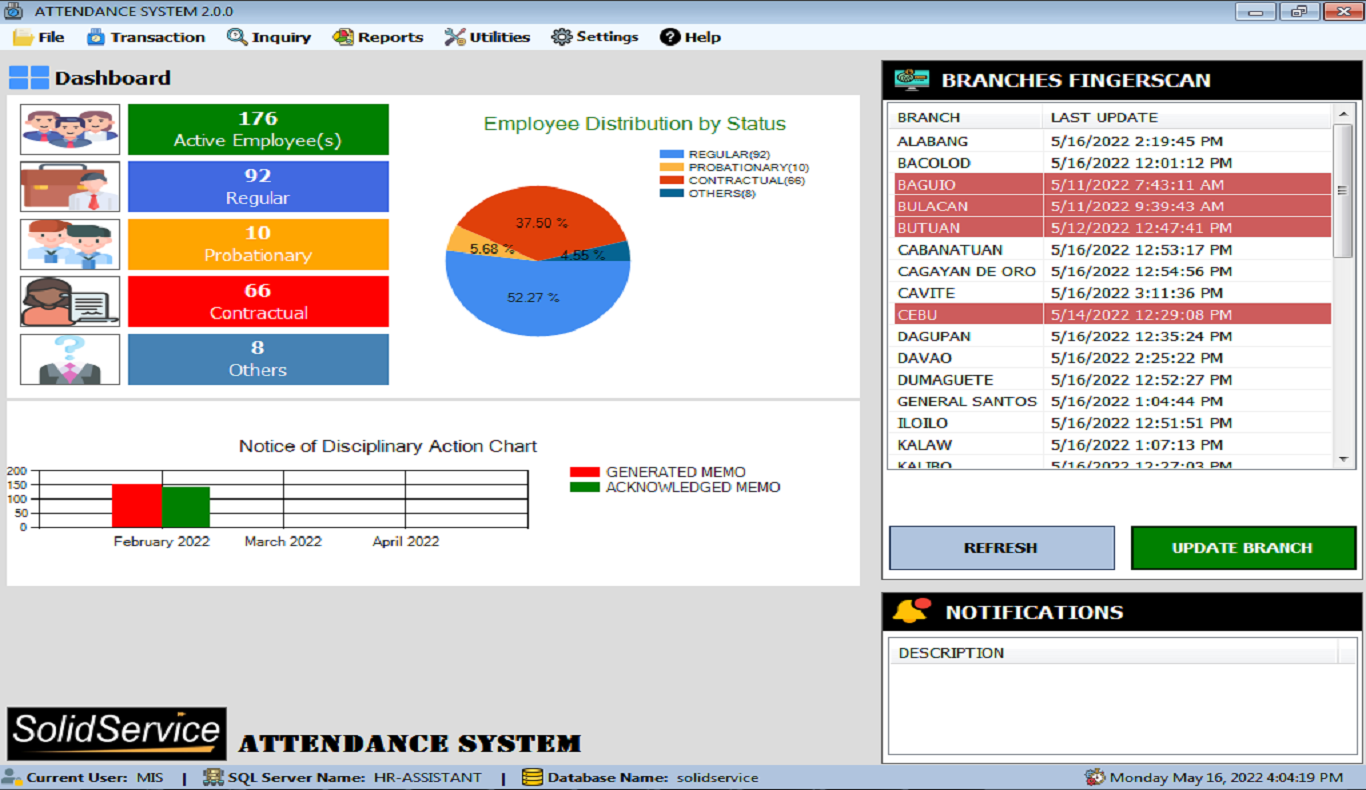Select the GENERAL SANTOS row
1366x790 pixels.
point(1110,402)
